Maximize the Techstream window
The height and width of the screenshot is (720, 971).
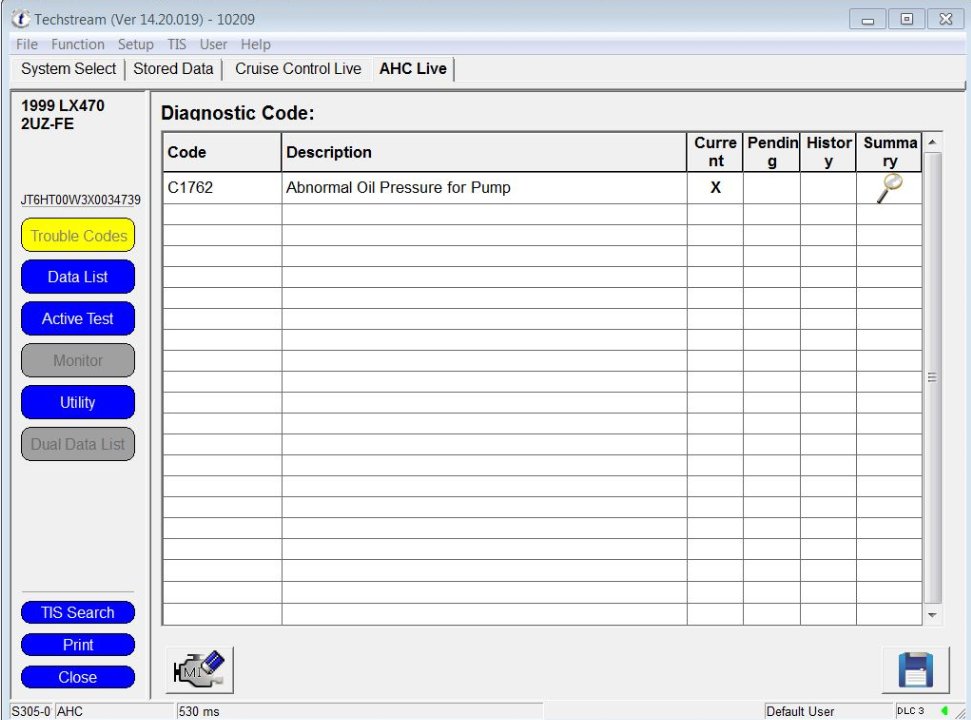[907, 19]
